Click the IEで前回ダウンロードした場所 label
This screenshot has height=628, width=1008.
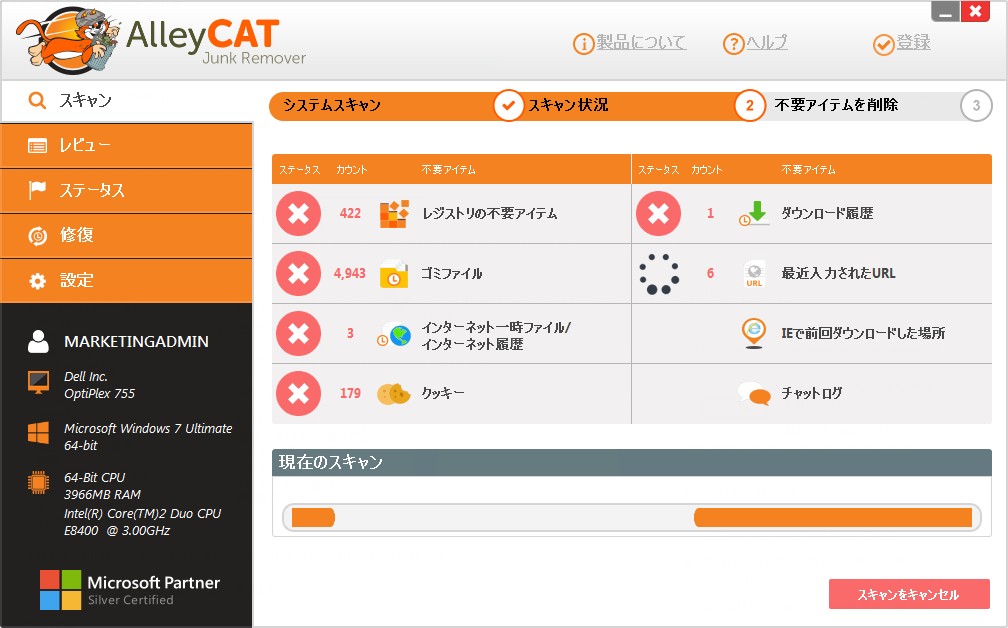pos(863,334)
